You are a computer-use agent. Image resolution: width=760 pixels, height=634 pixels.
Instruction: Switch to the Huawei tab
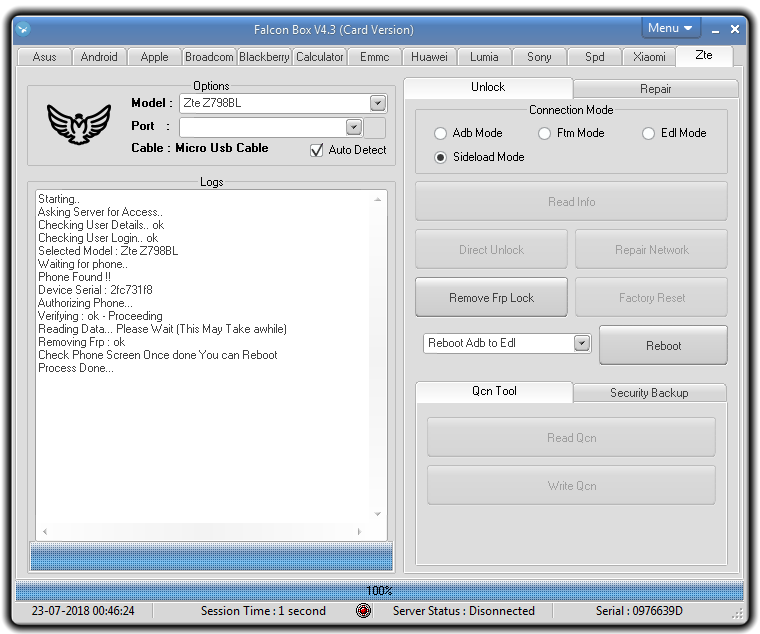coord(429,57)
